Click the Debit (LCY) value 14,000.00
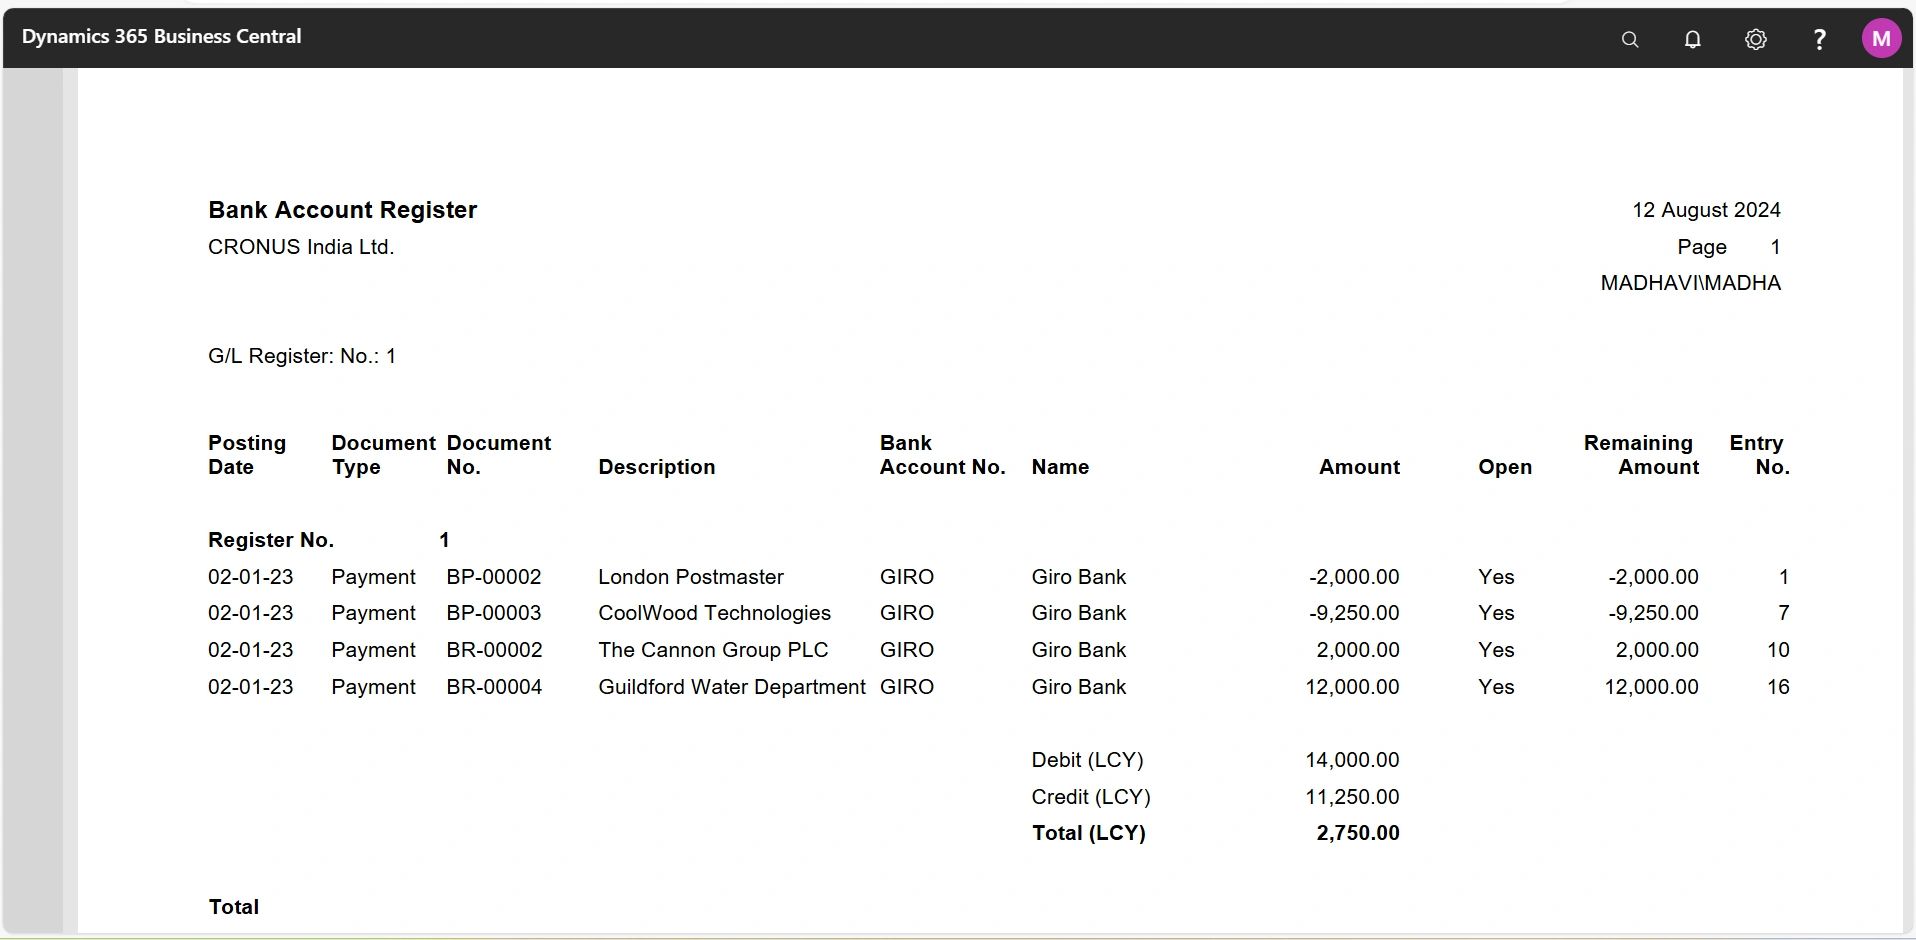The height and width of the screenshot is (940, 1916). [1352, 759]
